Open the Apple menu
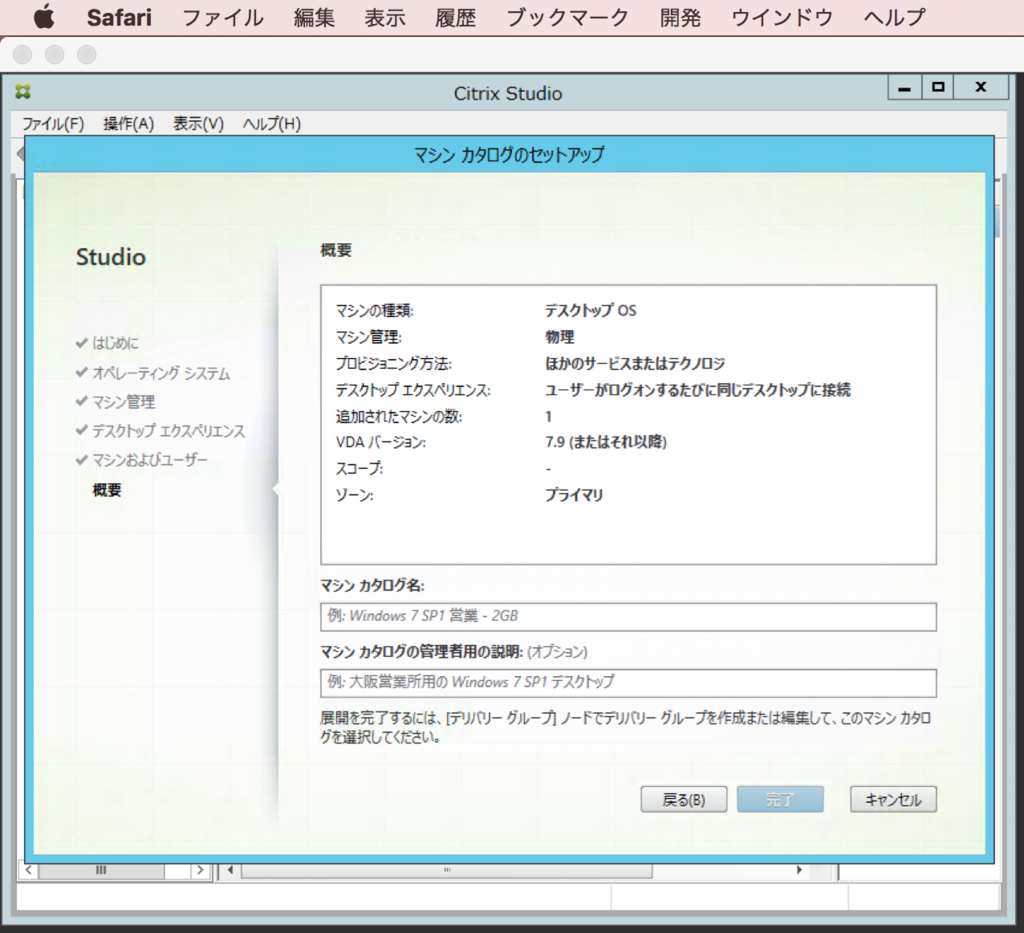Image resolution: width=1024 pixels, height=933 pixels. pyautogui.click(x=44, y=17)
